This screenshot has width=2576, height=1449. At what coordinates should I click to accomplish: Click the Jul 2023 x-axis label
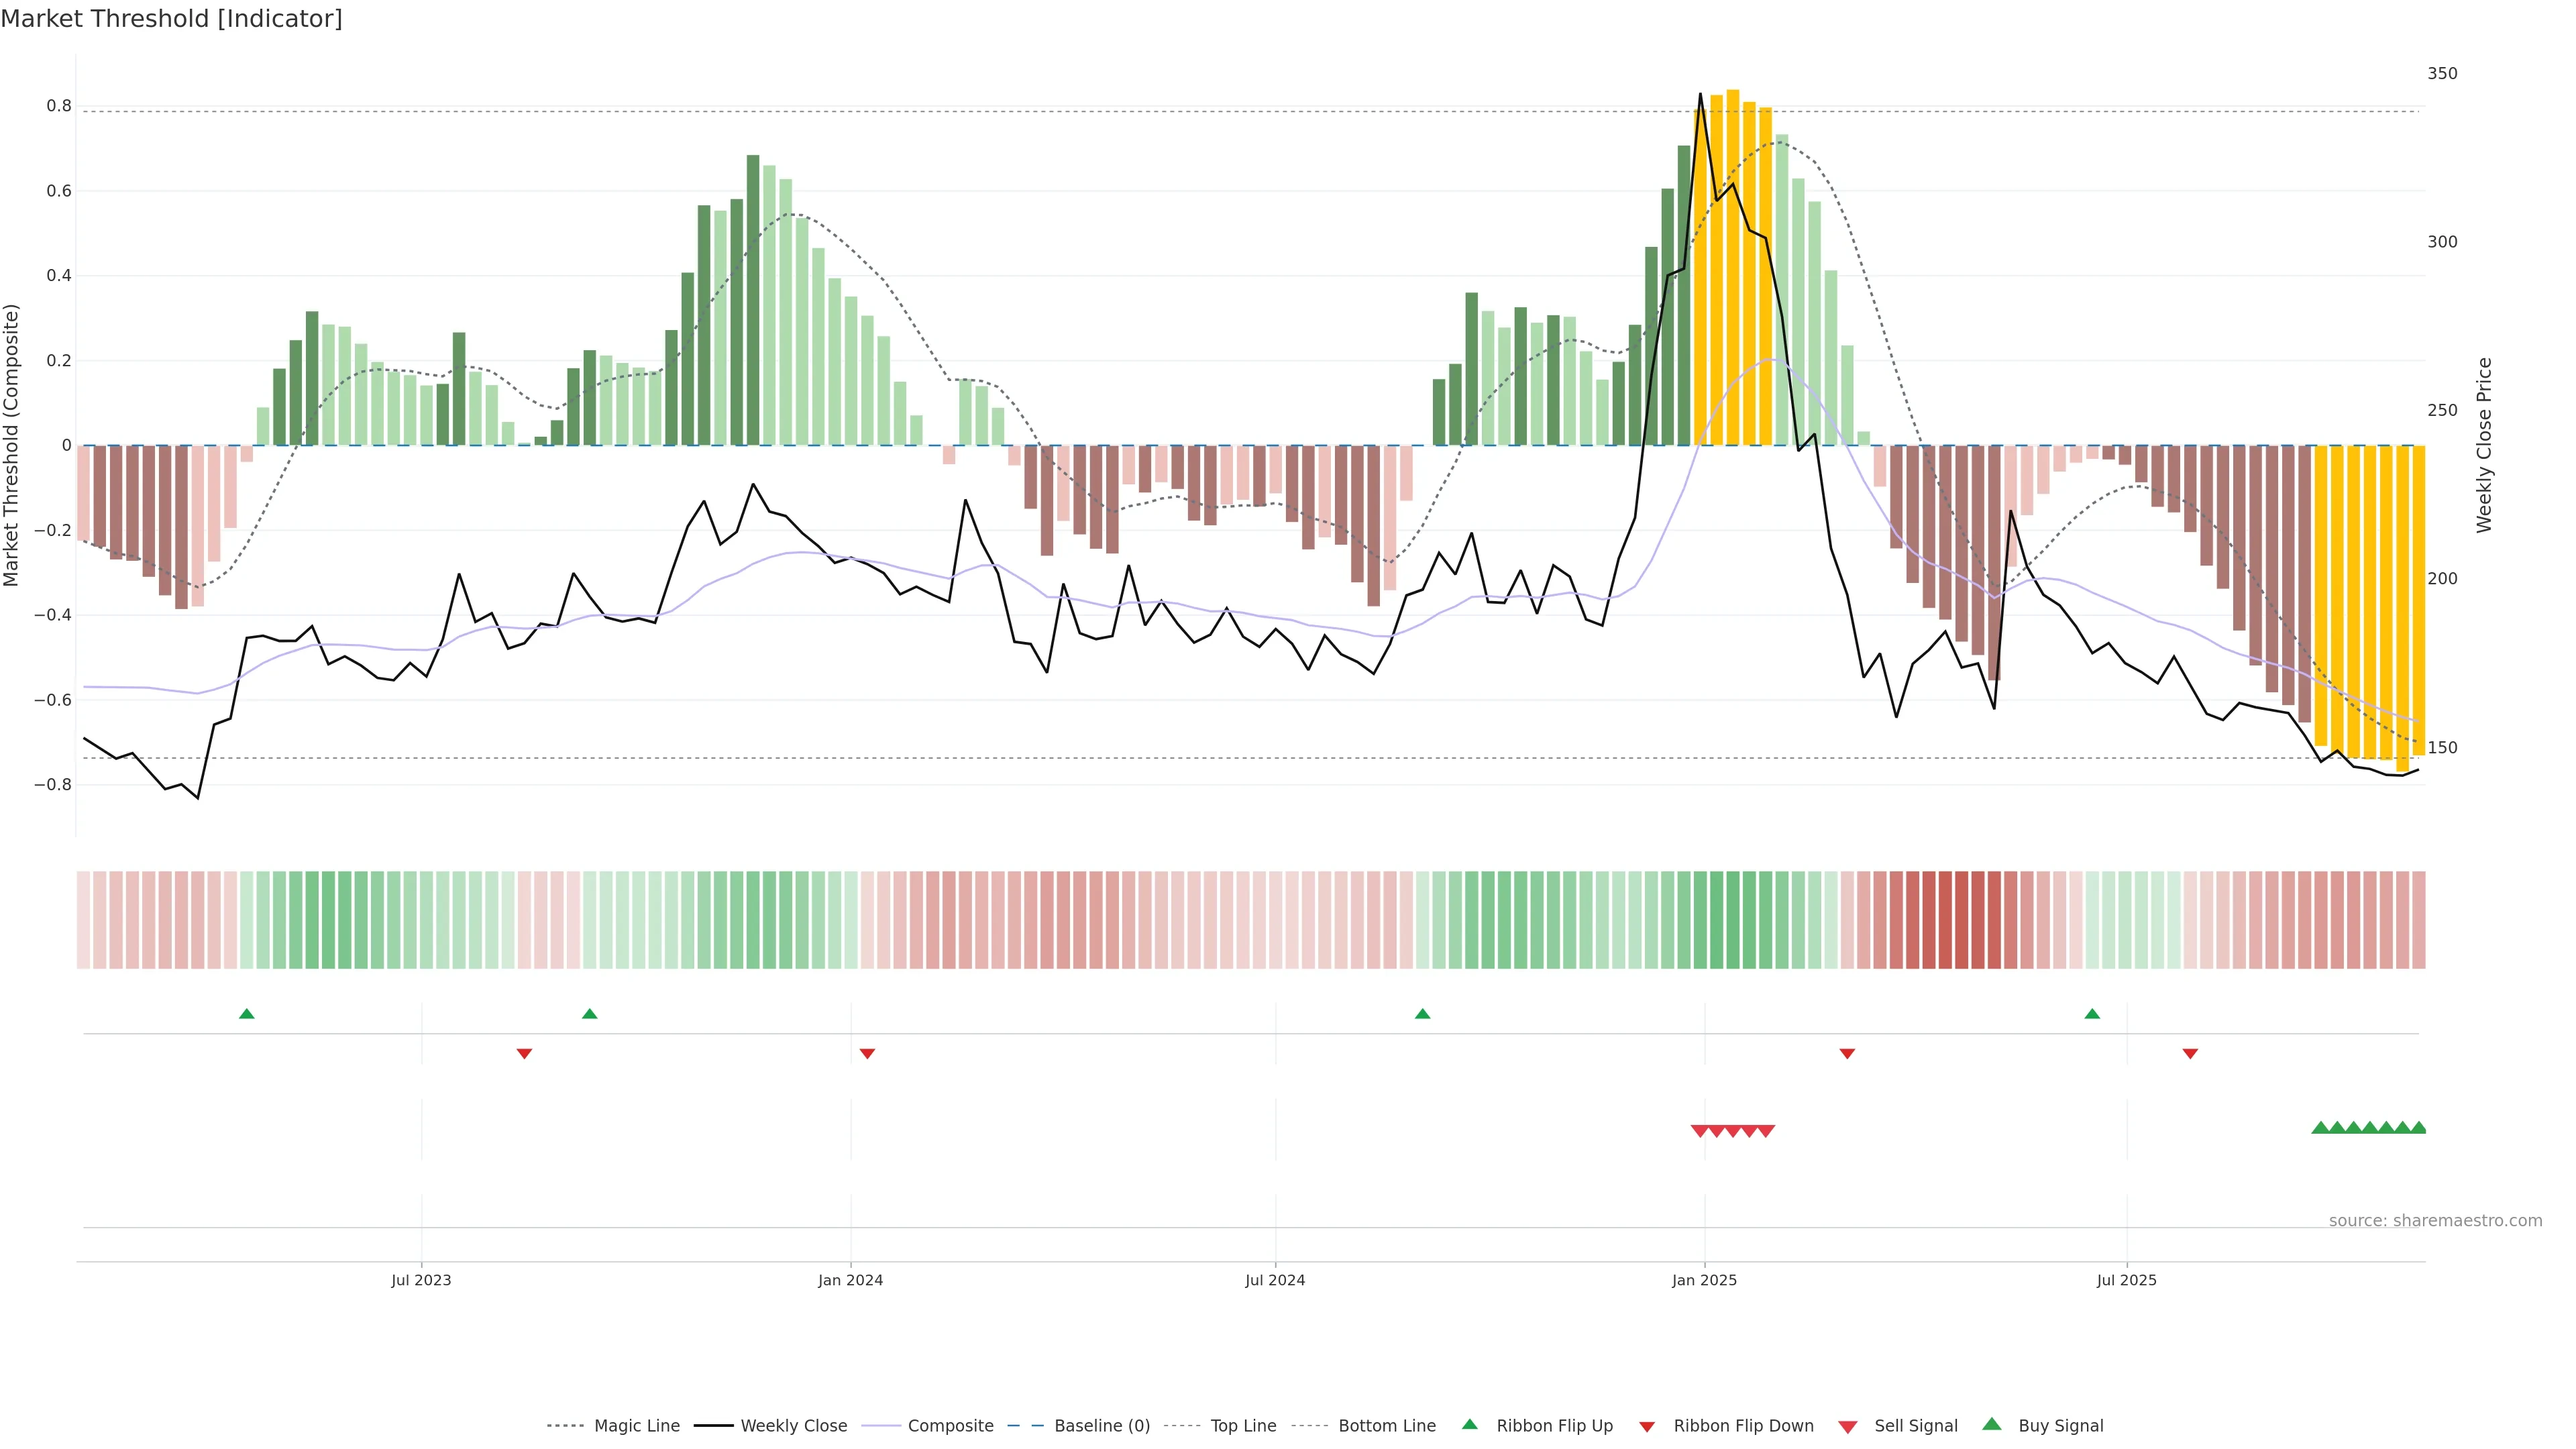pos(421,1280)
